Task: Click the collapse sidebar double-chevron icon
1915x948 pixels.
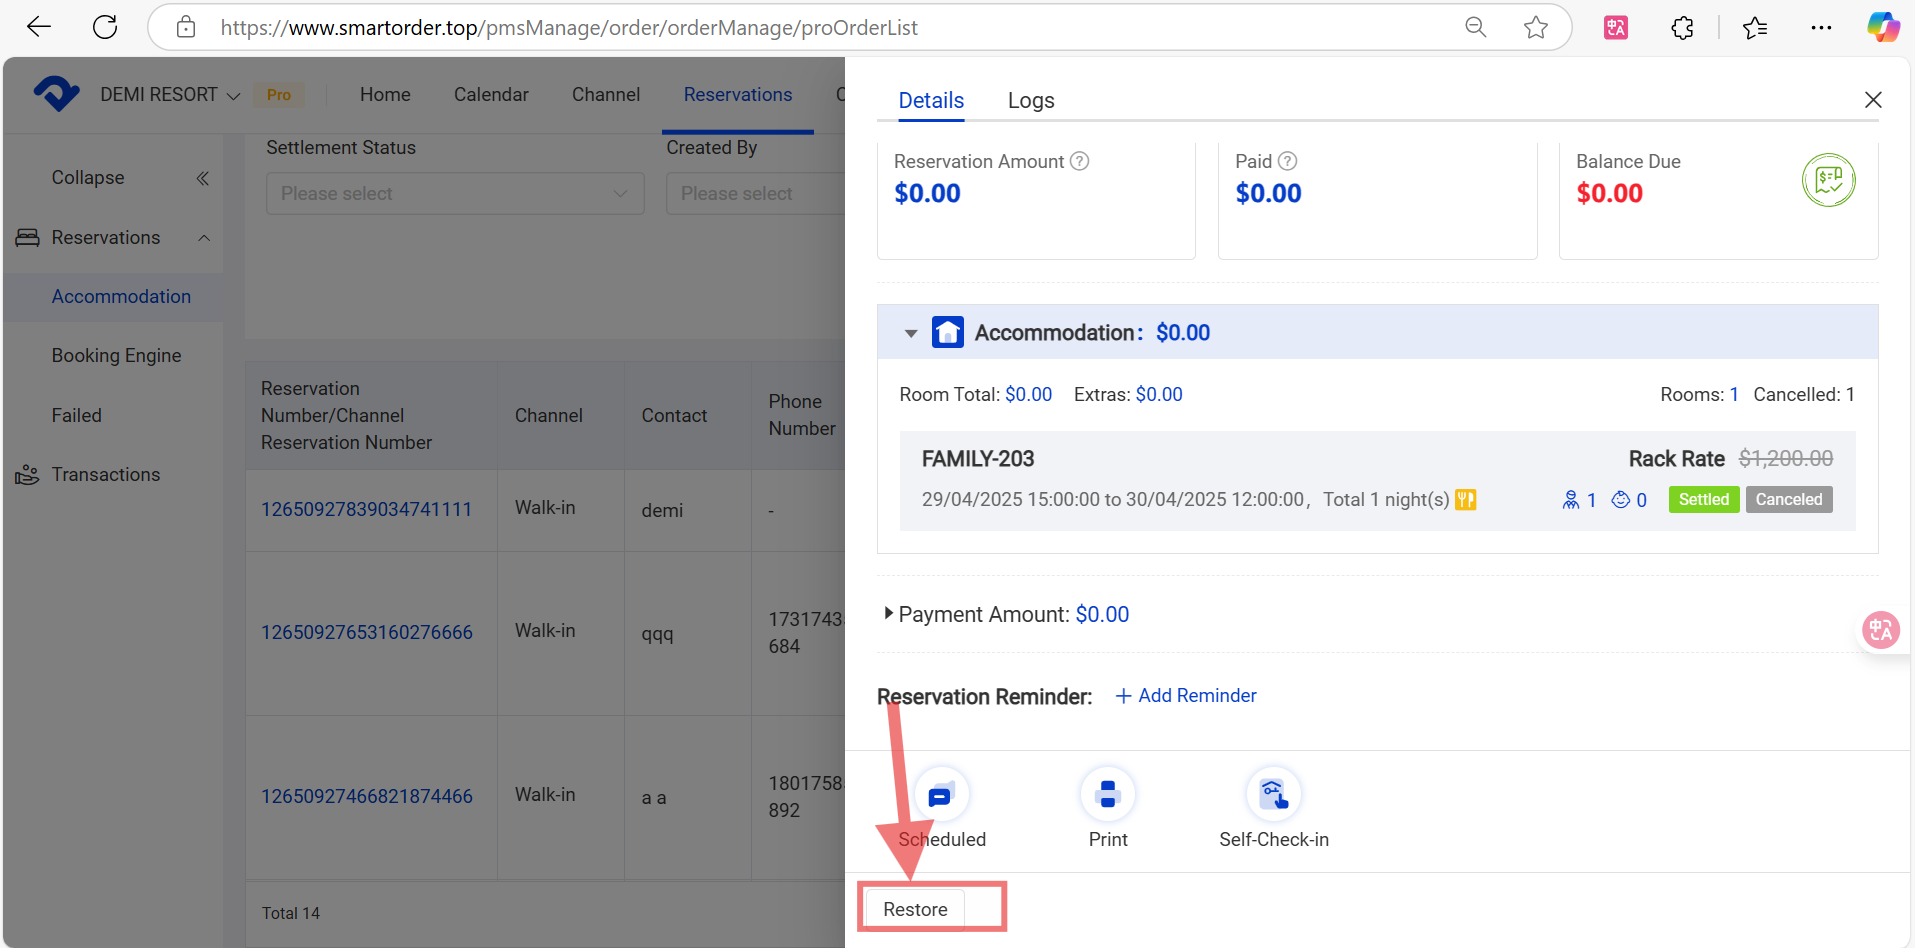Action: point(202,178)
